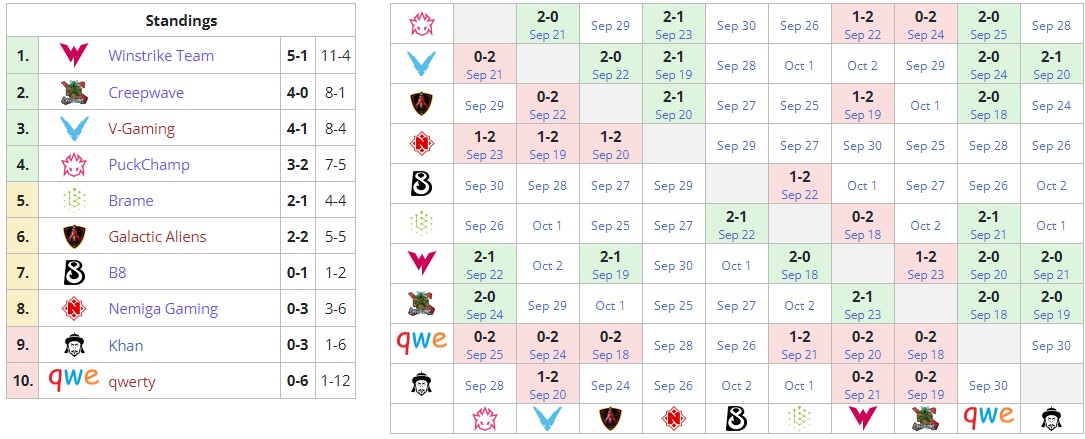Click the V-Gaming logo in Standings table
This screenshot has width=1085, height=439.
tap(73, 129)
